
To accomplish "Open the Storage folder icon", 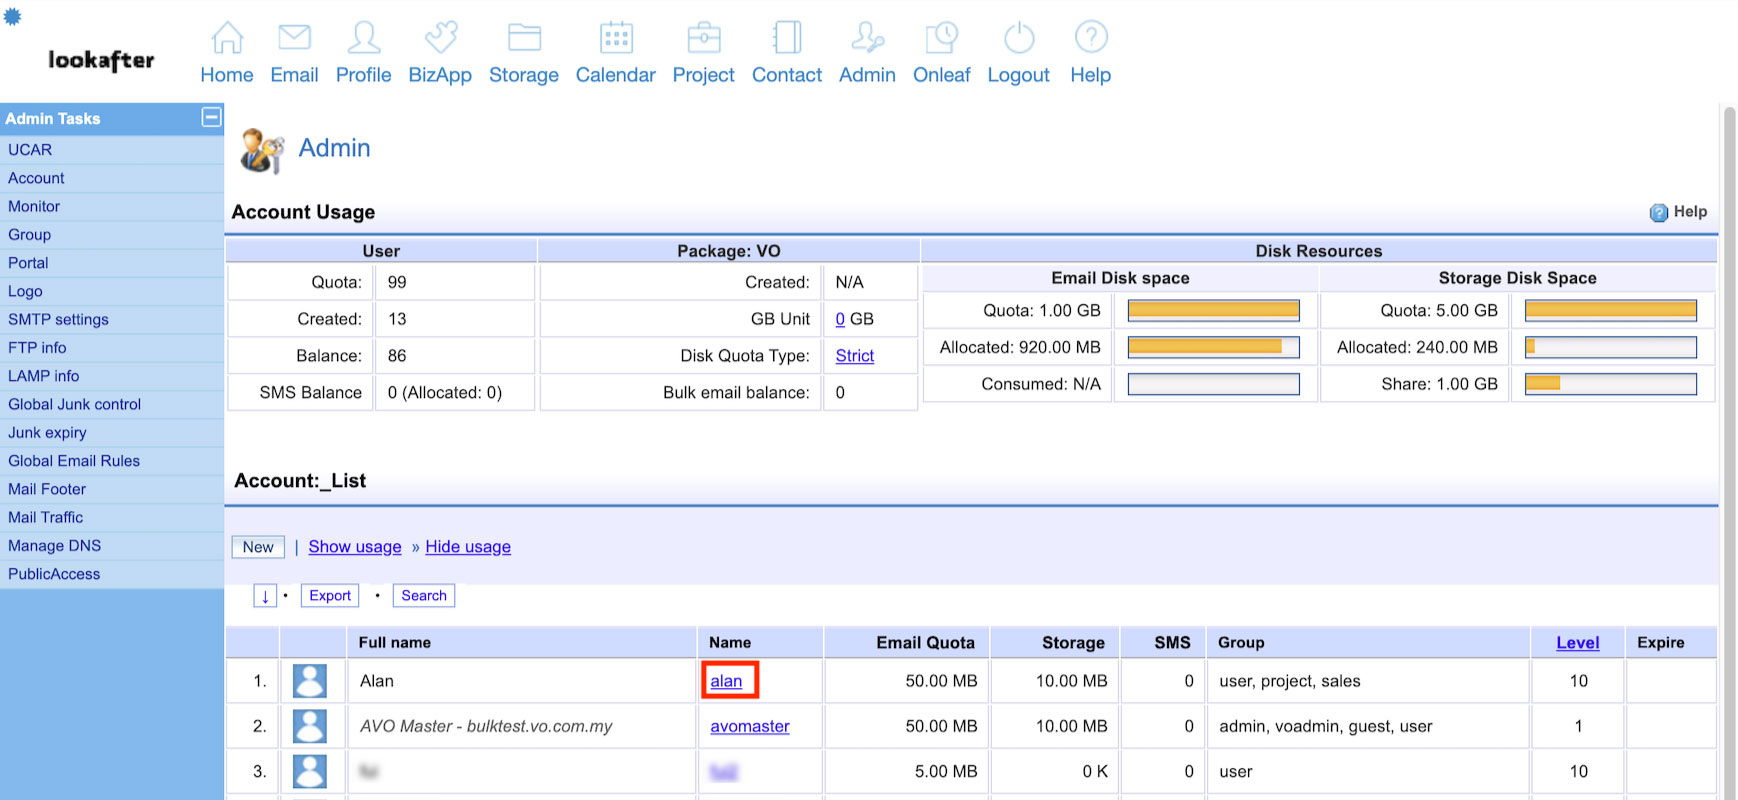I will (524, 38).
